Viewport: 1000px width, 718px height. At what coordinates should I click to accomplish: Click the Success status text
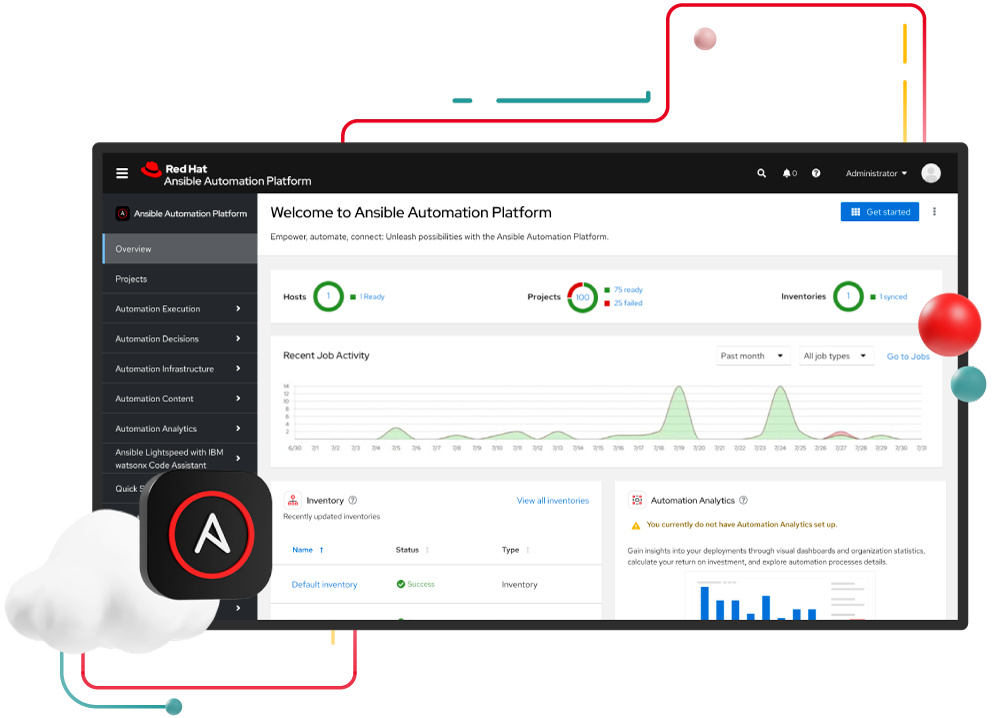click(x=421, y=584)
